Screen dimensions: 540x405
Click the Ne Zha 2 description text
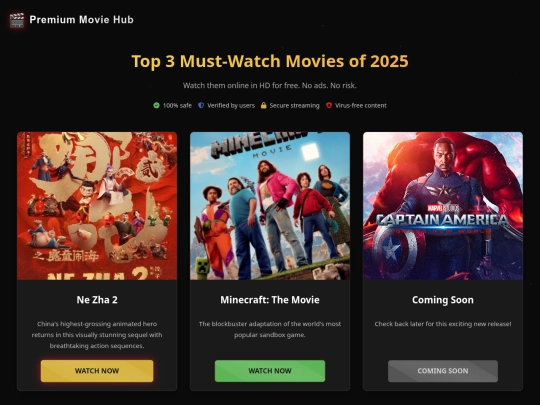coord(97,335)
